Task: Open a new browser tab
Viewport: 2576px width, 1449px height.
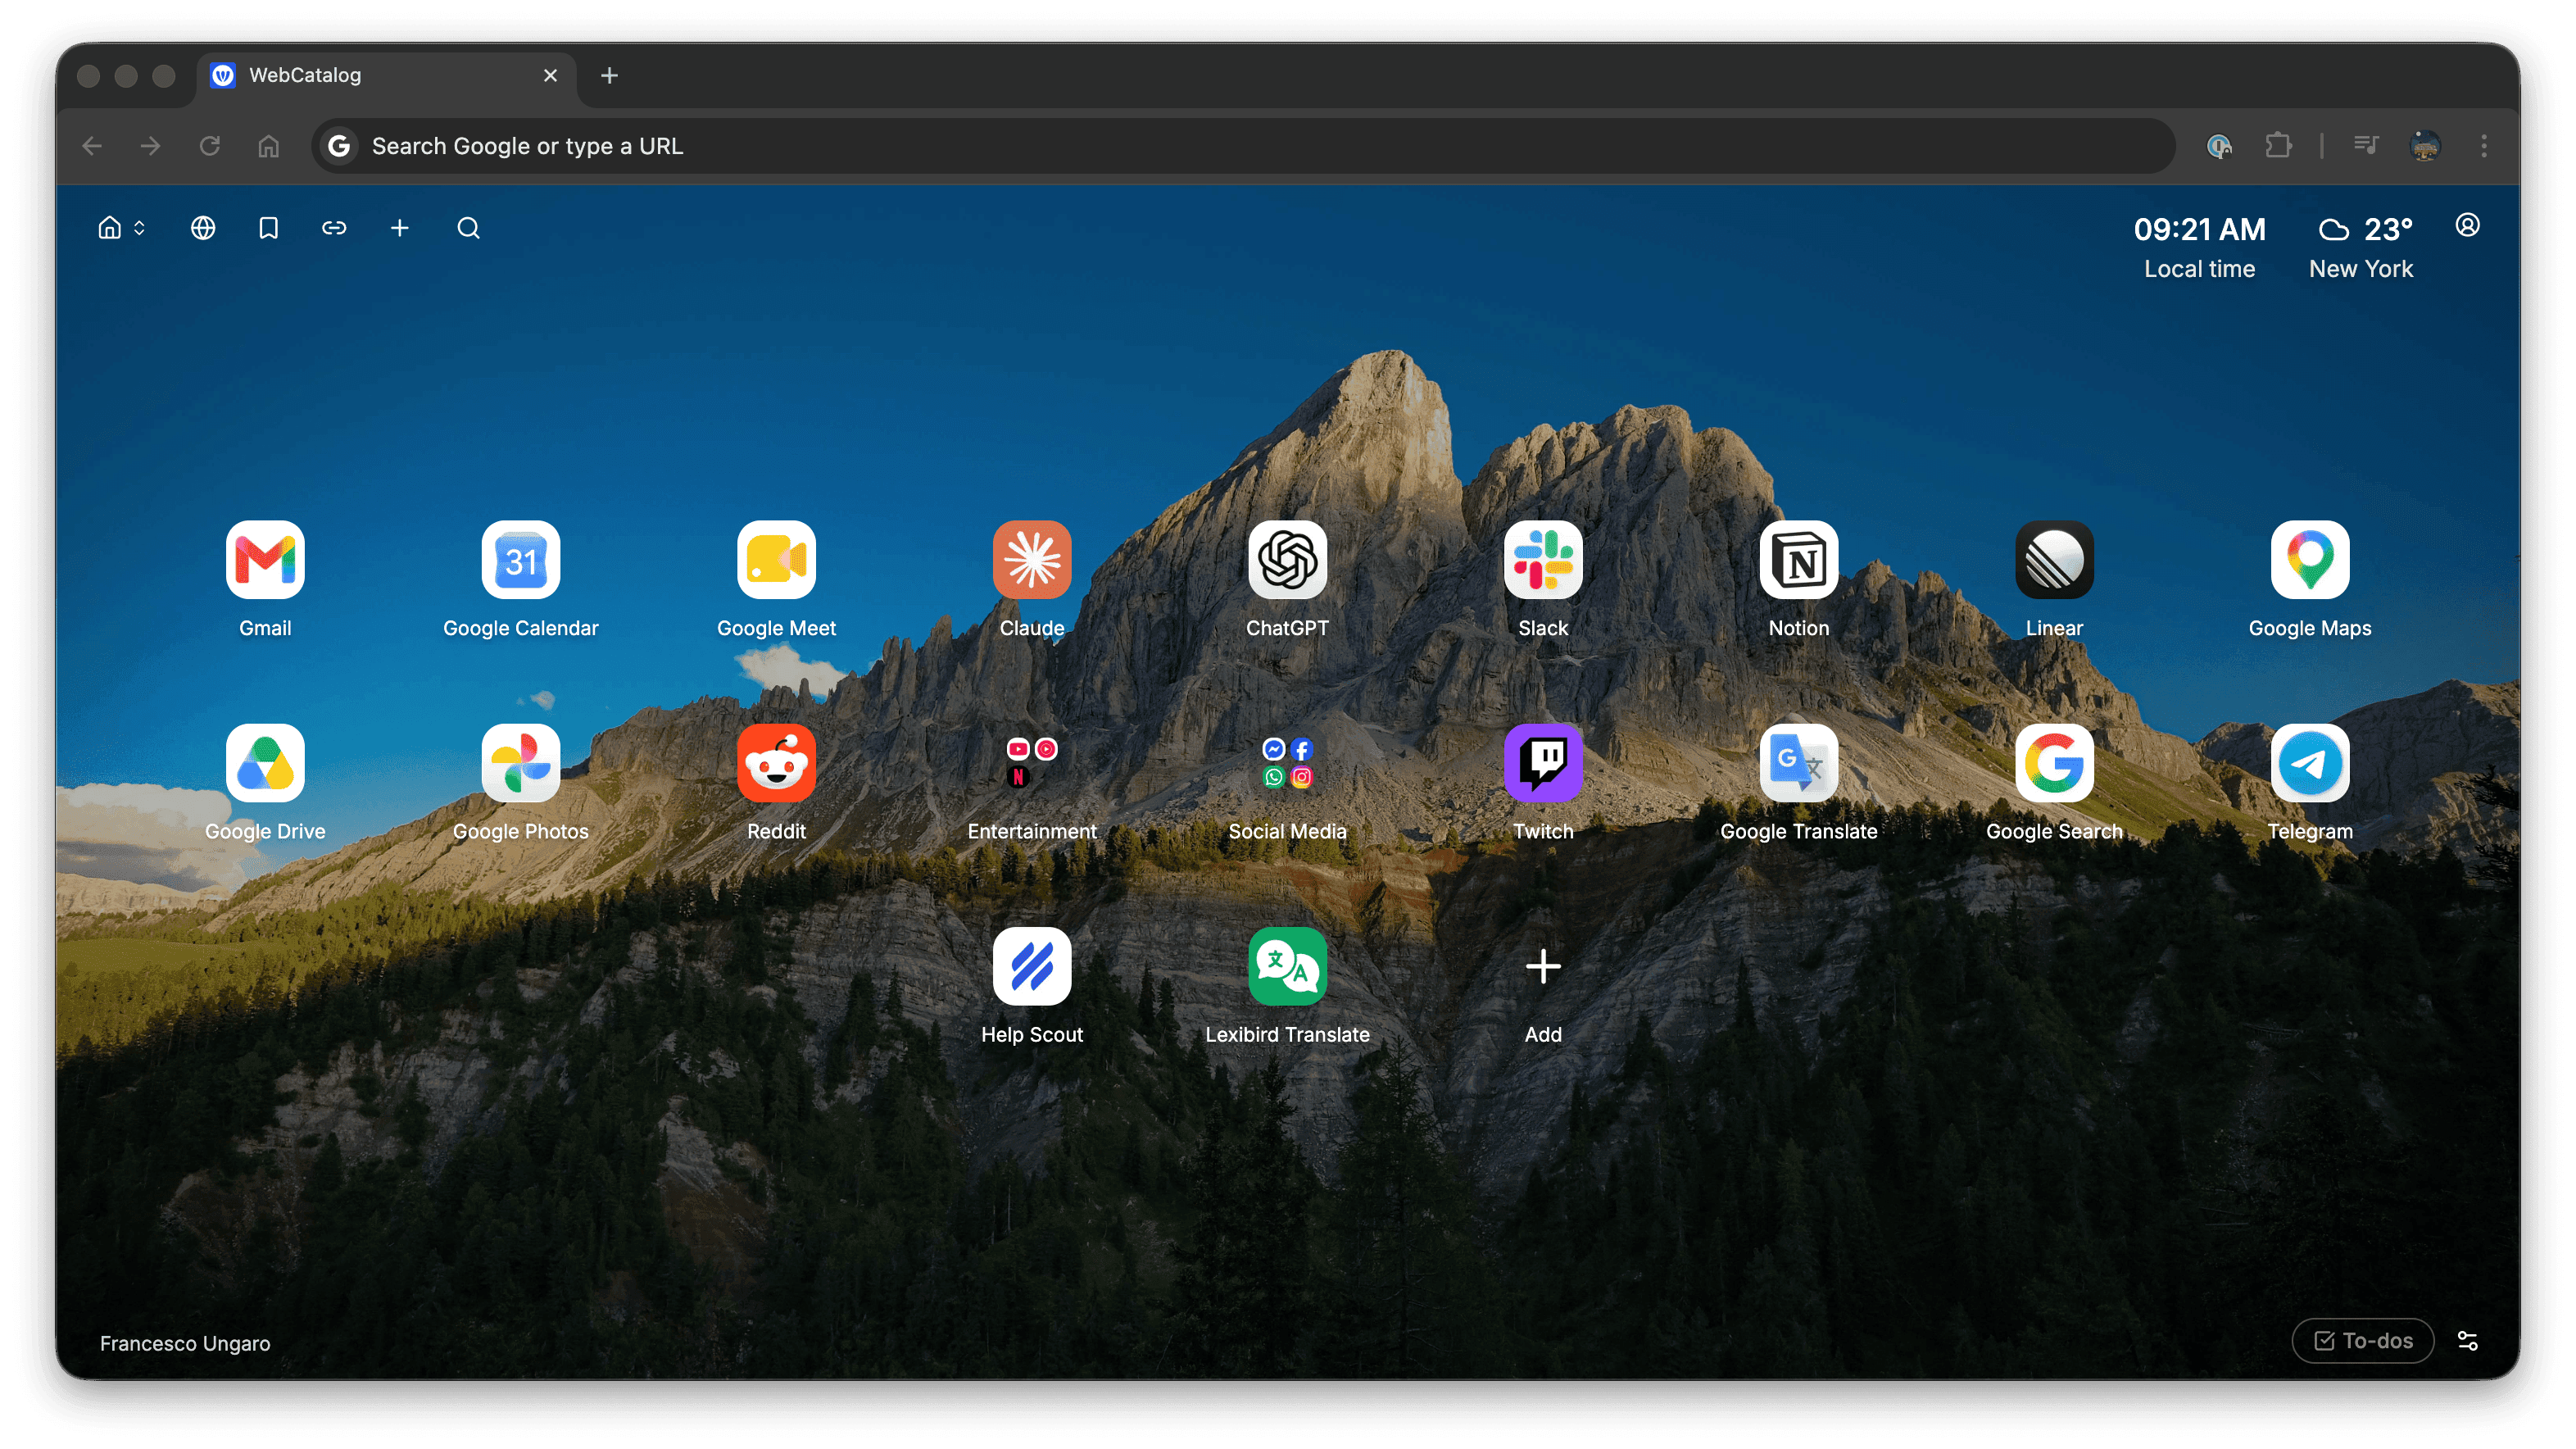Action: (609, 75)
